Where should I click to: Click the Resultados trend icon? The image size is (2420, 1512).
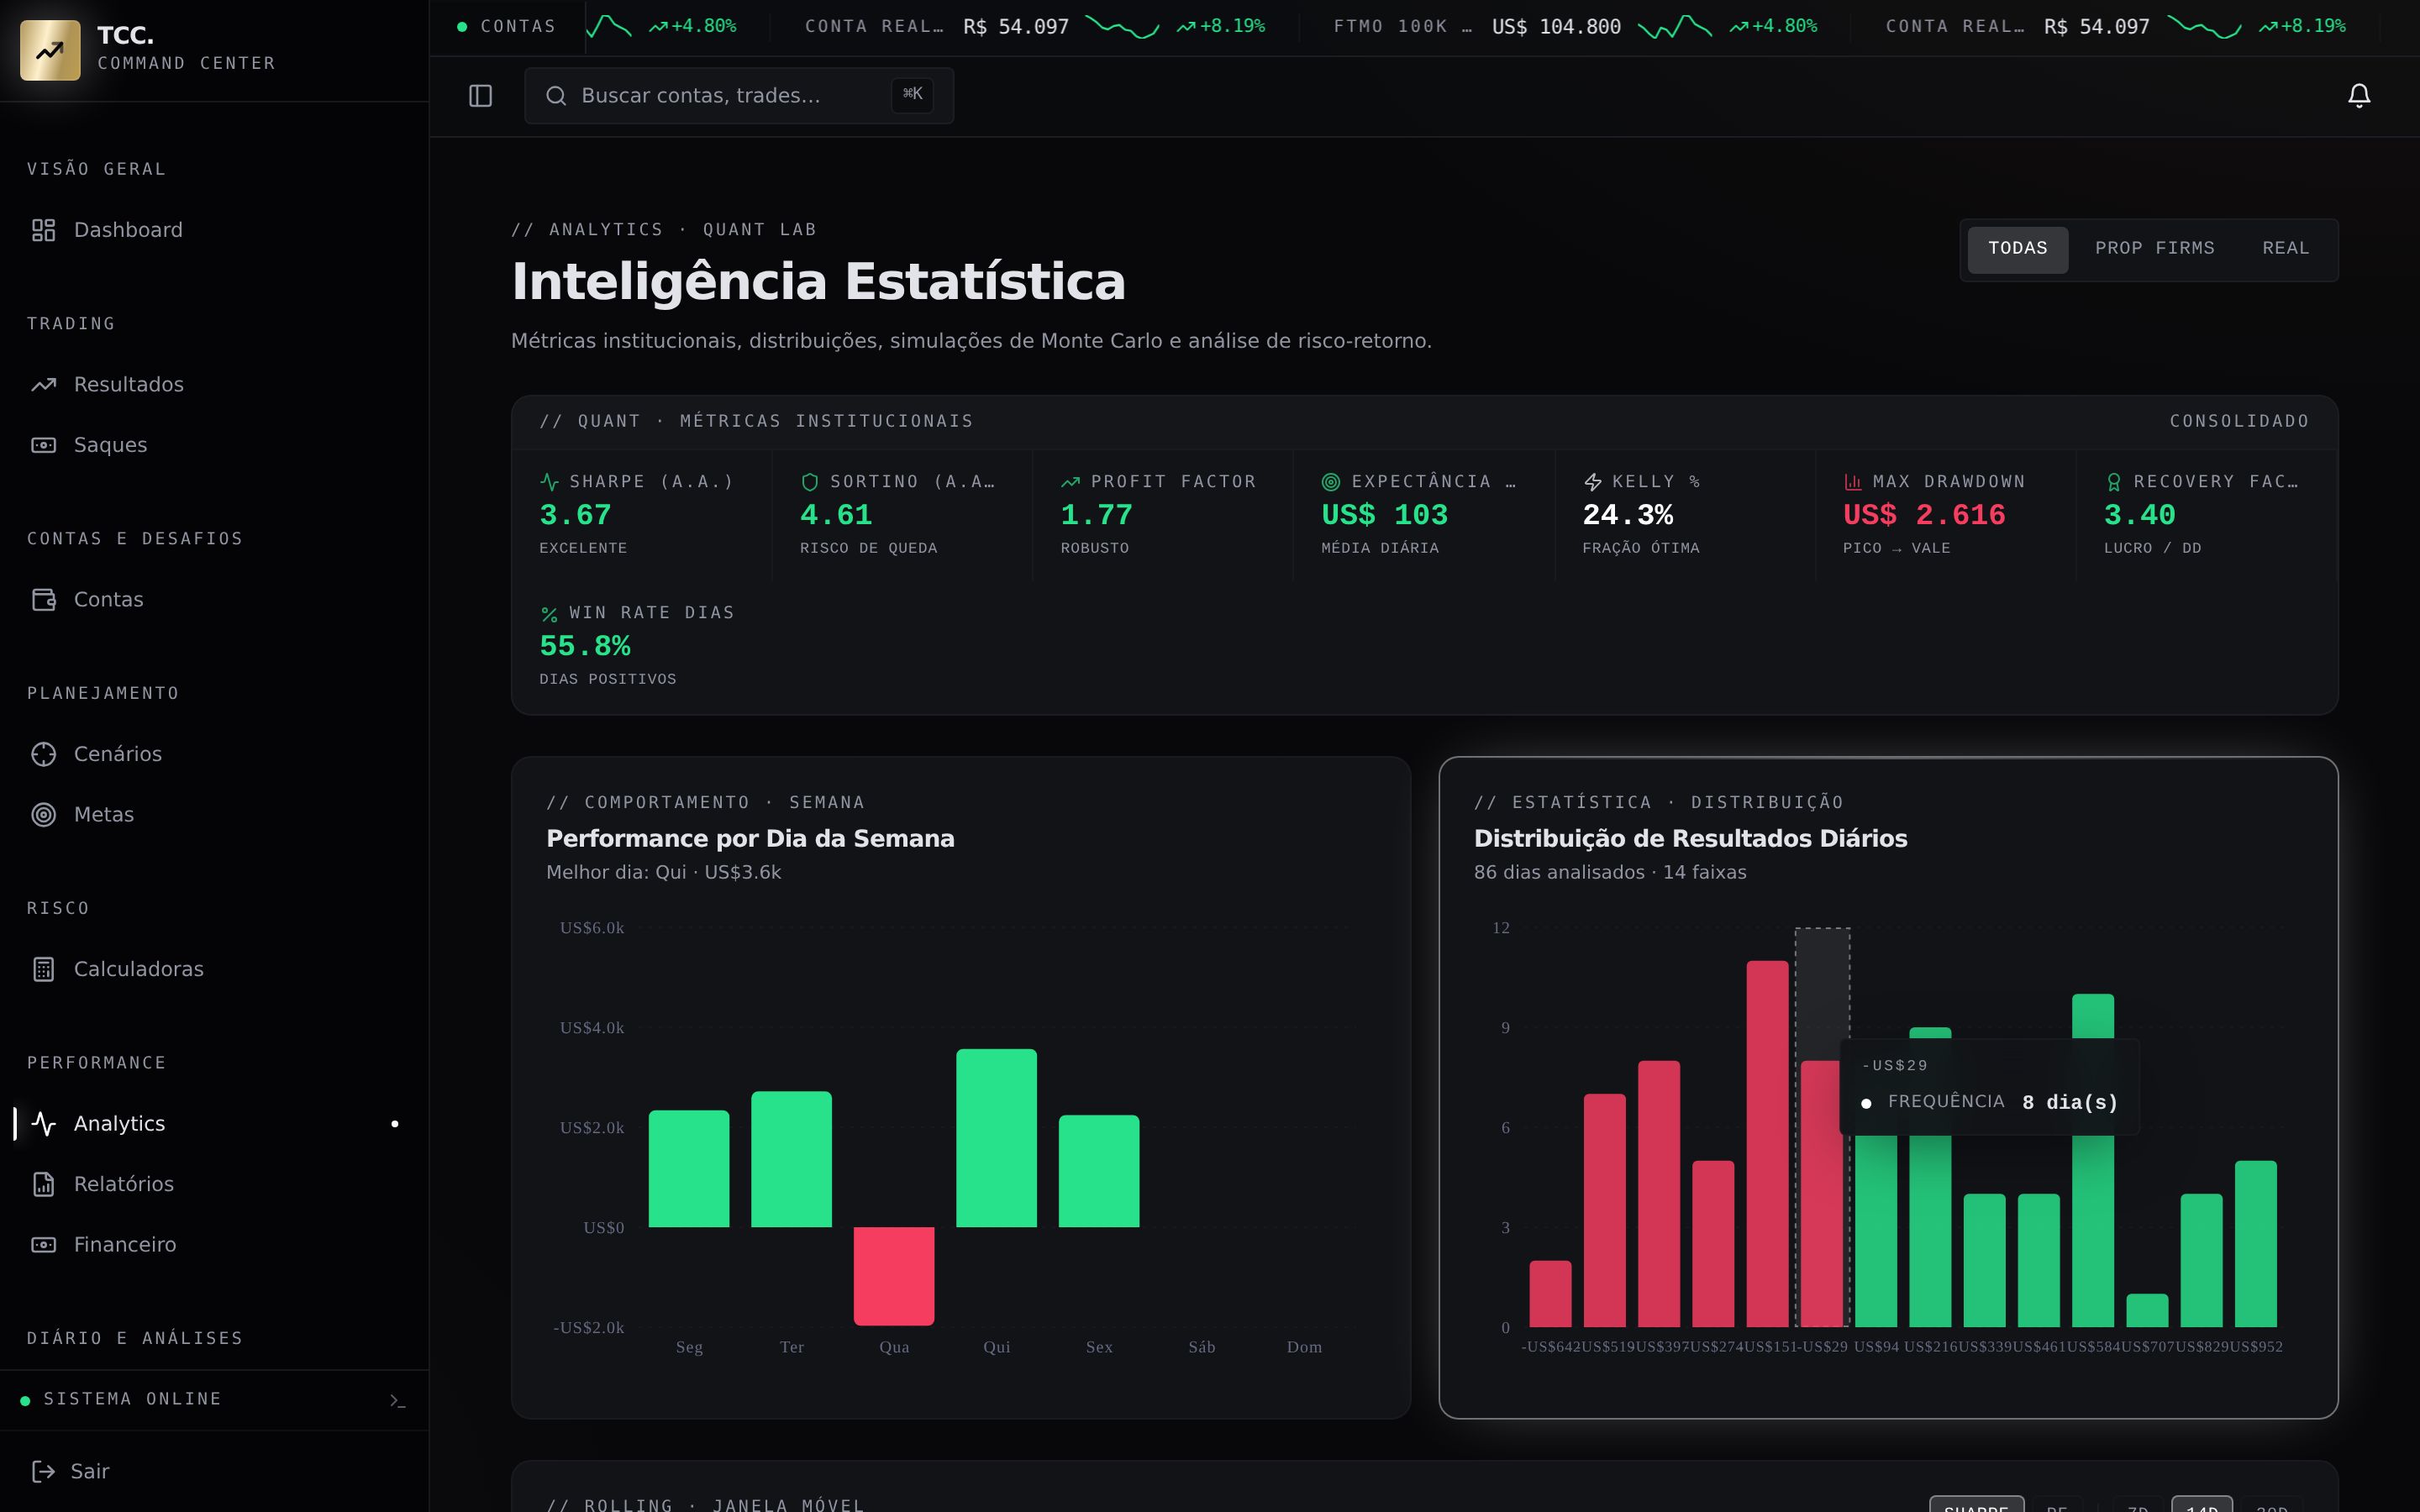pyautogui.click(x=43, y=385)
